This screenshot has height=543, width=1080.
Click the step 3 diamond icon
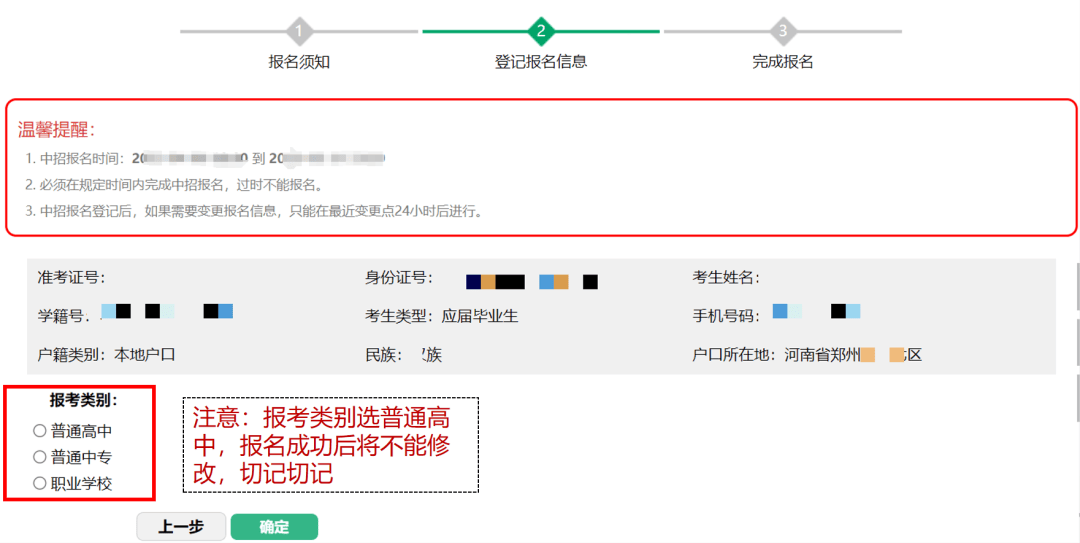click(x=783, y=31)
